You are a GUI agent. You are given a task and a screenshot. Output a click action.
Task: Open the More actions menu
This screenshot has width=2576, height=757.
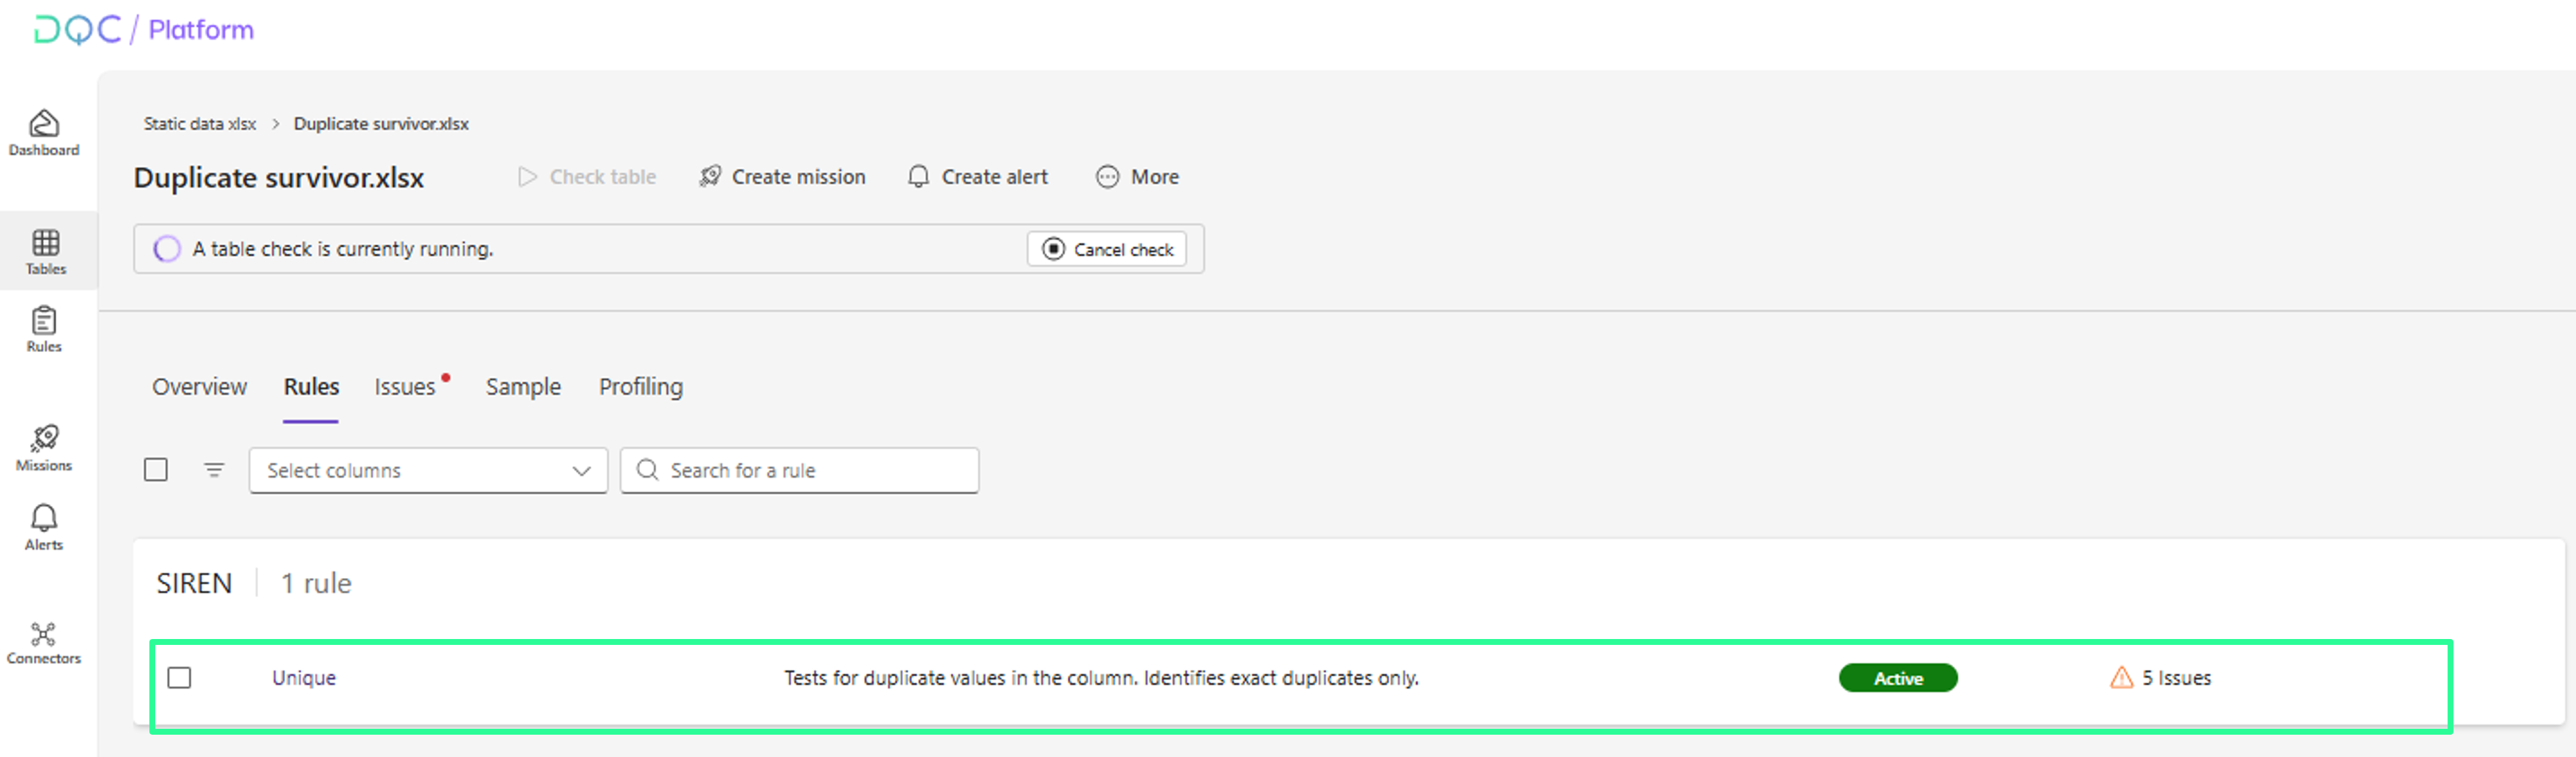click(x=1138, y=177)
